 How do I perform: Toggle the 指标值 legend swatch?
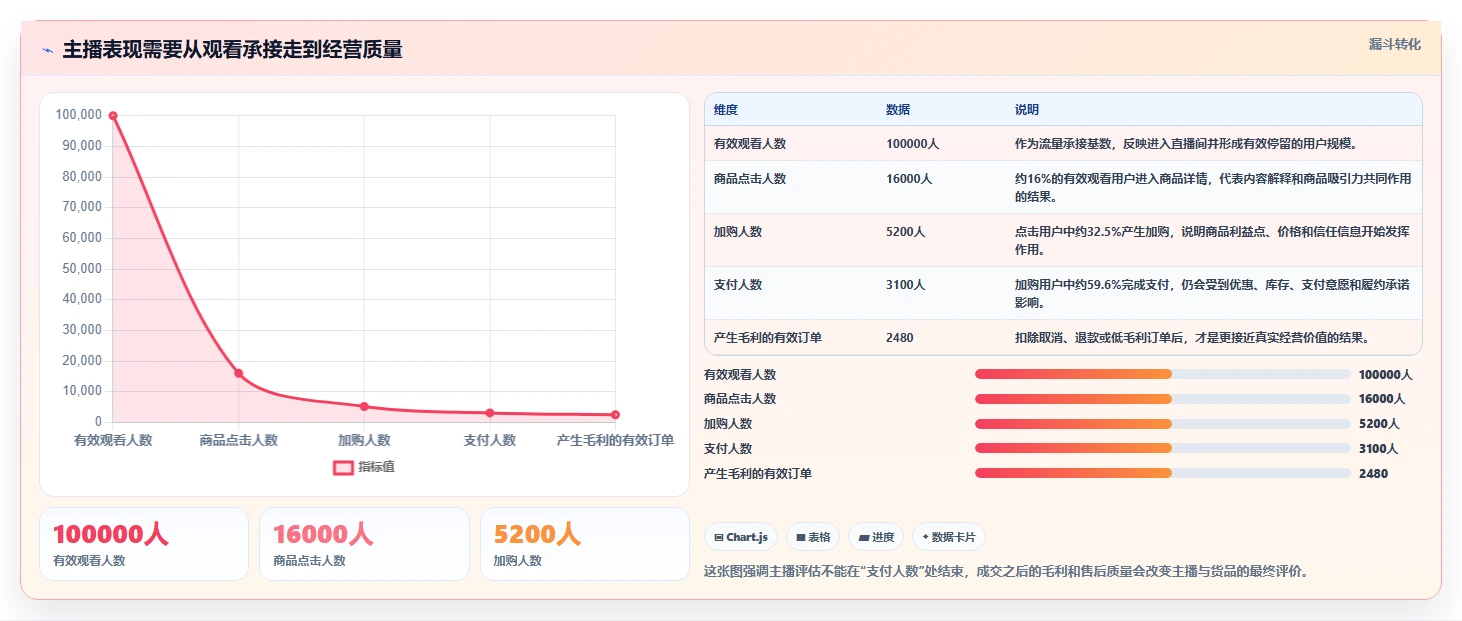343,467
